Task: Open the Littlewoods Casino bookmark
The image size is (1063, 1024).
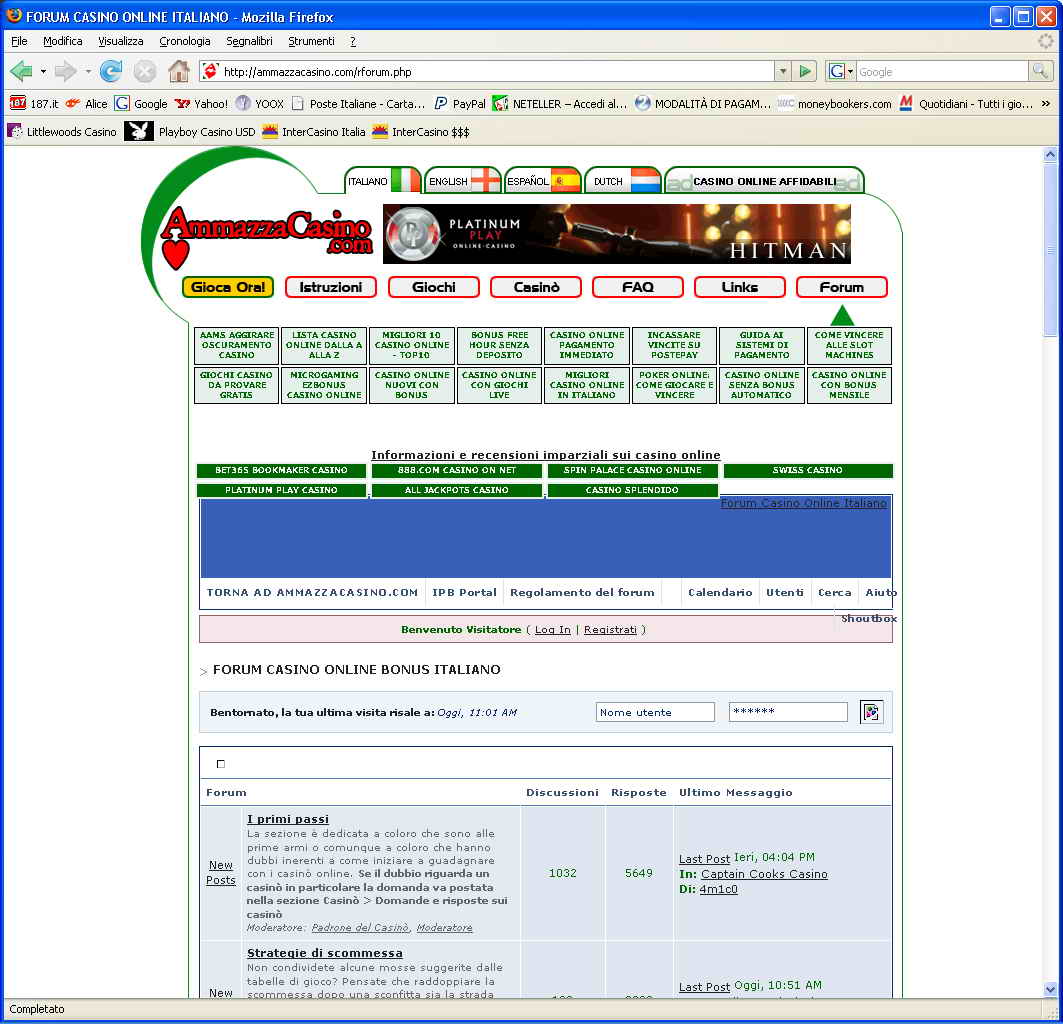Action: [x=62, y=132]
